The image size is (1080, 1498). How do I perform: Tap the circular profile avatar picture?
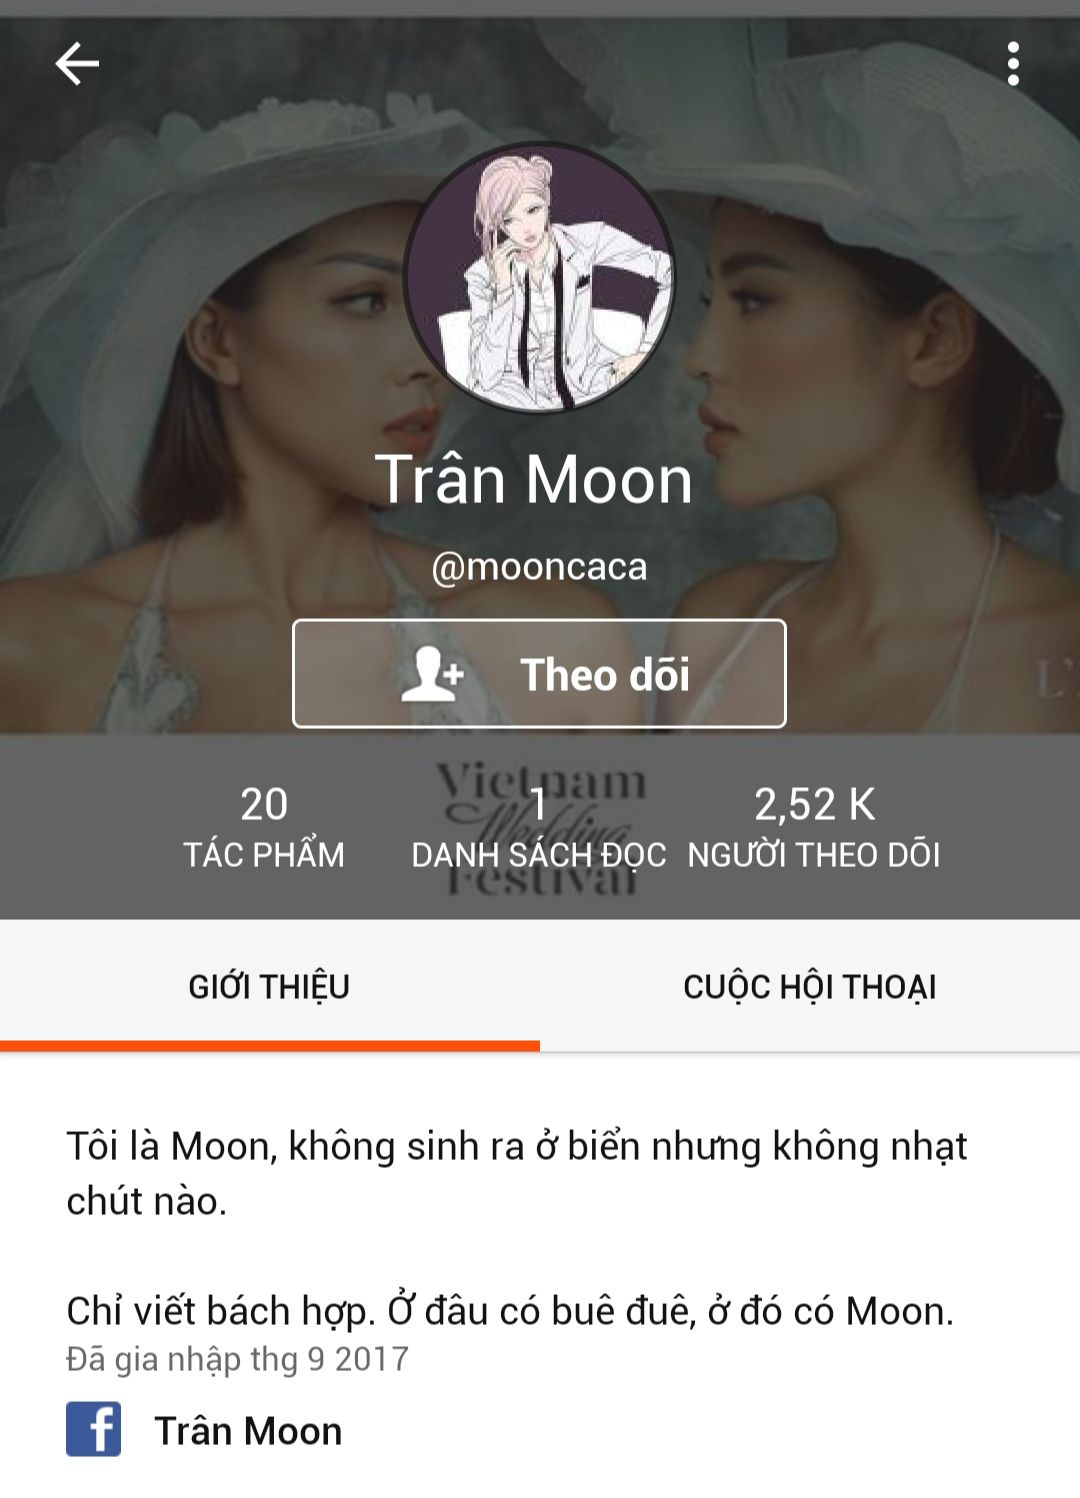539,278
